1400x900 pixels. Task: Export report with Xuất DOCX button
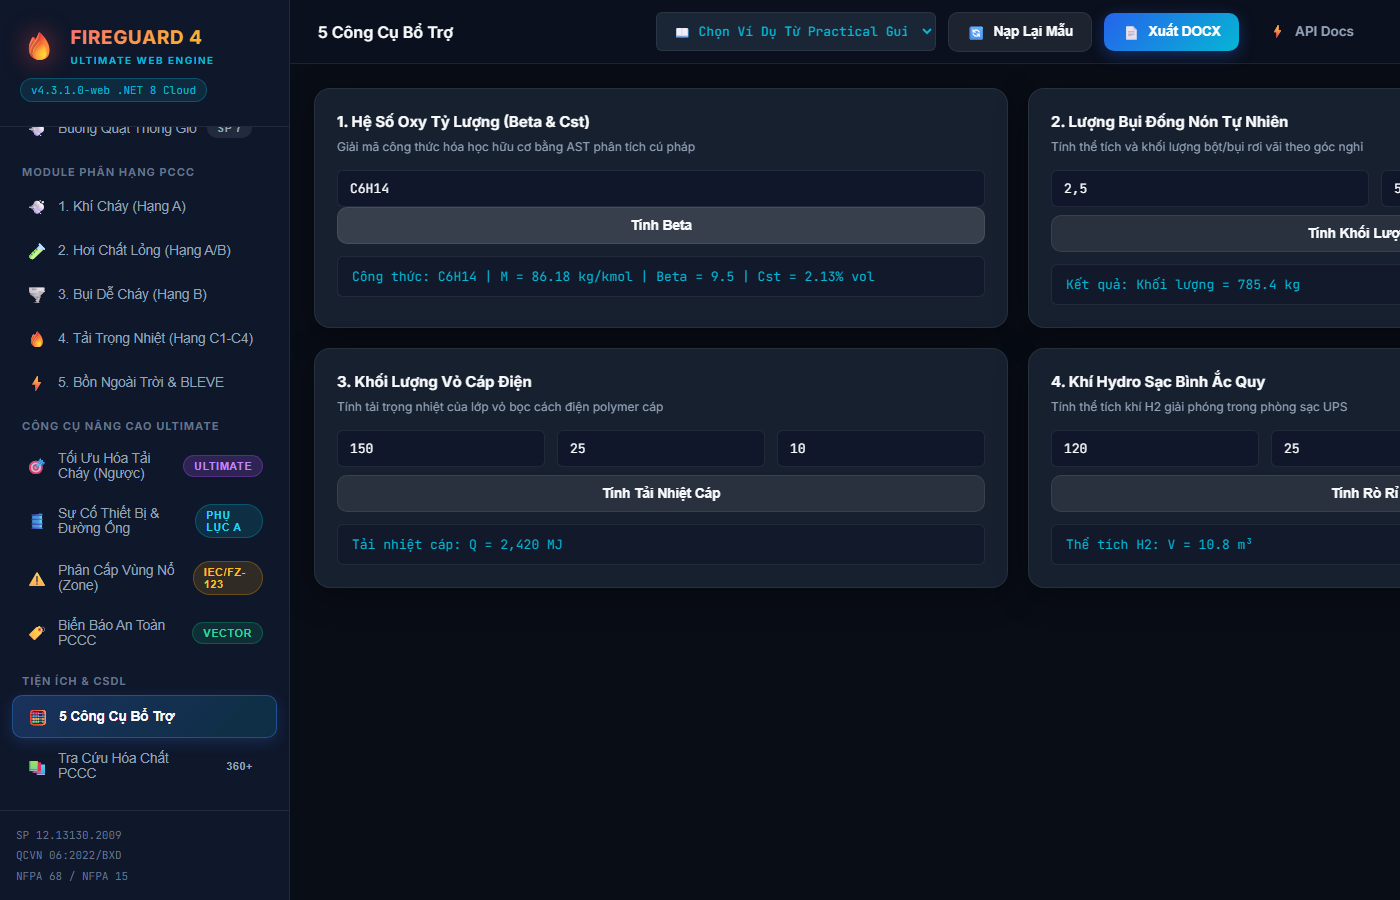tap(1171, 32)
